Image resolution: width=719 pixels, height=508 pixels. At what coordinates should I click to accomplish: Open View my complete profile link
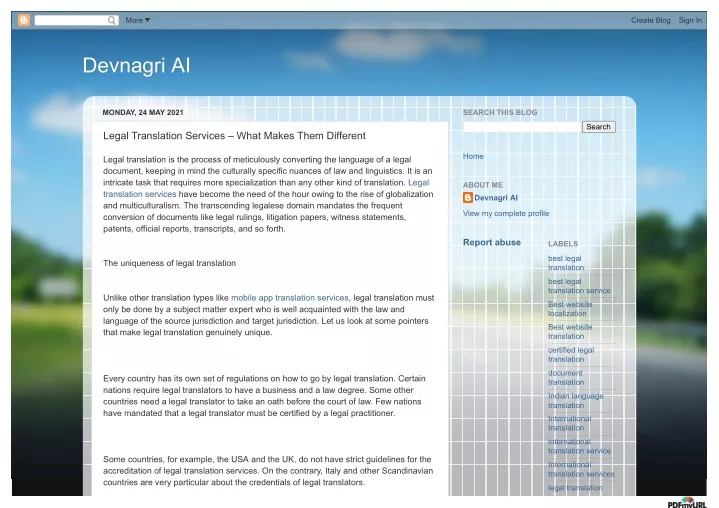[x=506, y=213]
